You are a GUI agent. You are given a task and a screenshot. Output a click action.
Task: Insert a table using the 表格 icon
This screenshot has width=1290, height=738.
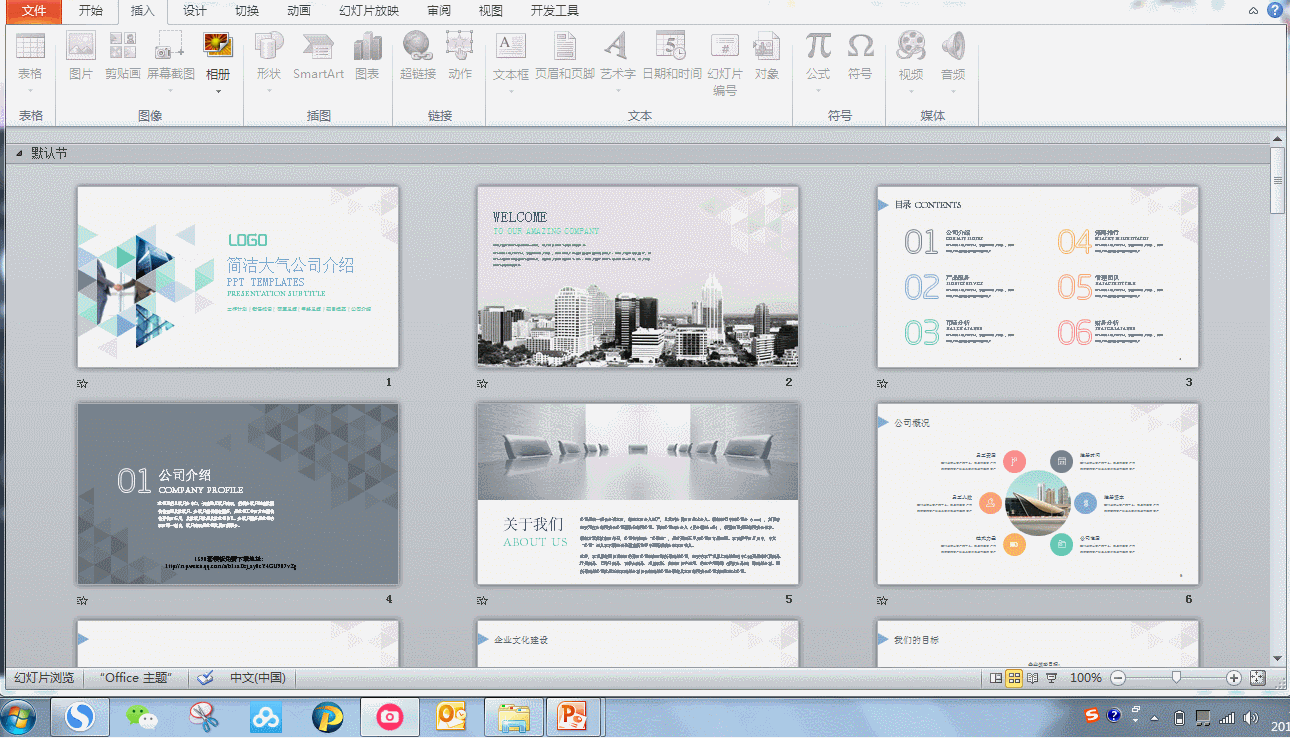click(30, 47)
